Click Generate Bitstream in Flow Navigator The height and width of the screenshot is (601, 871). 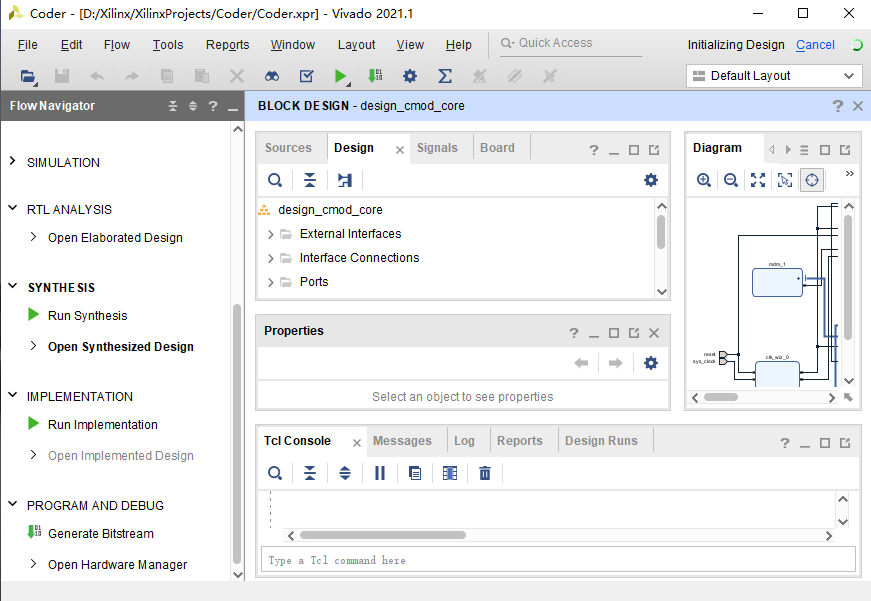(101, 533)
